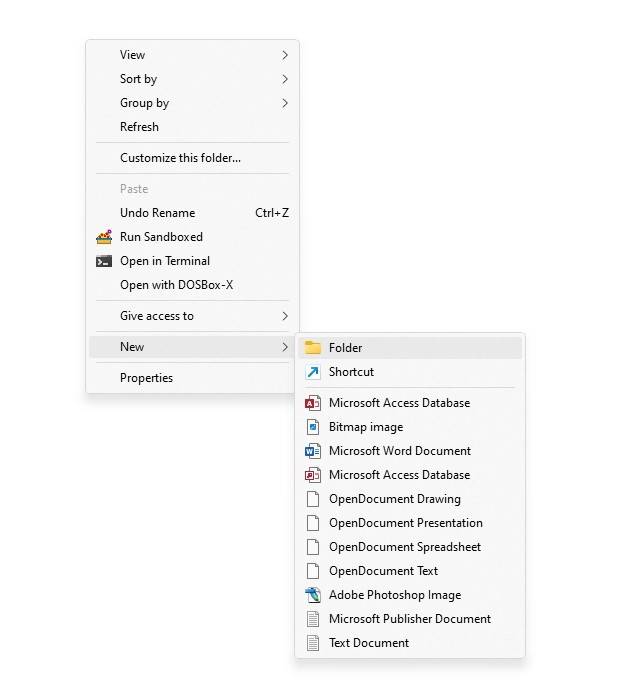The width and height of the screenshot is (617, 682).
Task: Click the Shortcut arrow icon
Action: tap(313, 372)
